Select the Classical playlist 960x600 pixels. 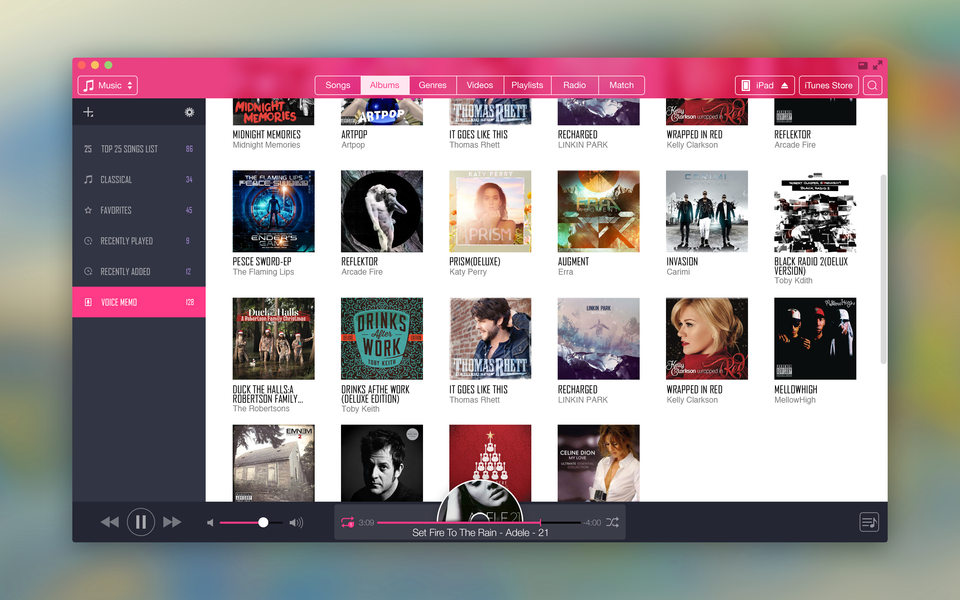pos(139,179)
